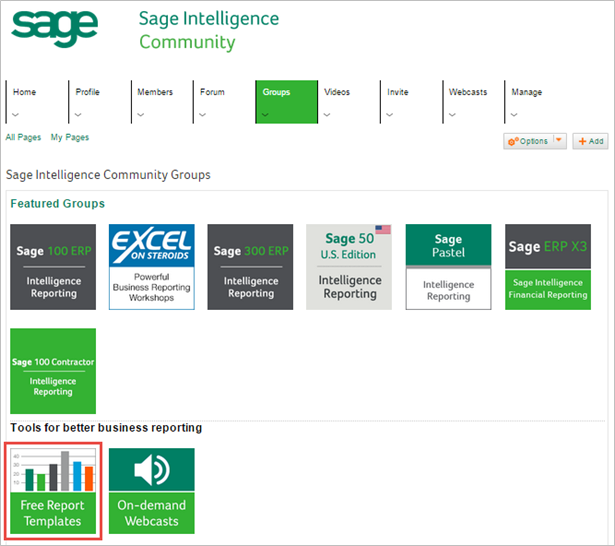Open the Members menu item

[155, 92]
